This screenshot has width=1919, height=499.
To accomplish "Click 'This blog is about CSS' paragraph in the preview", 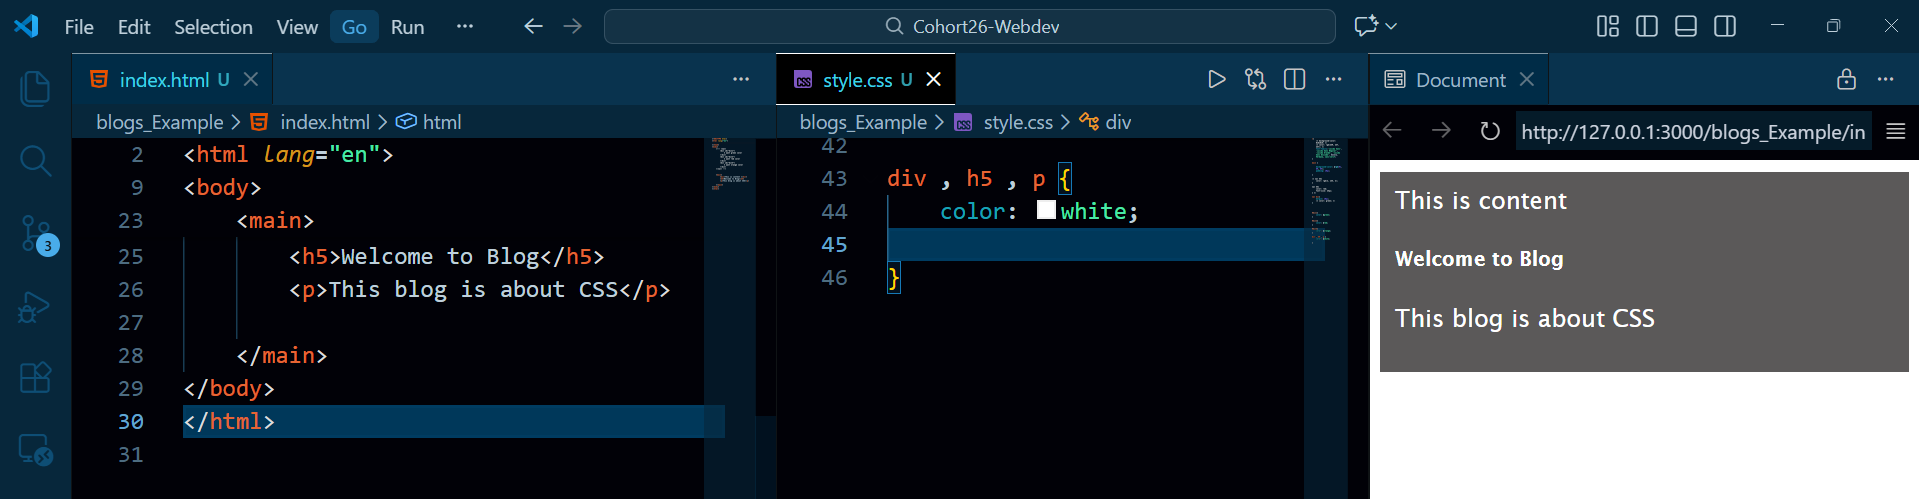I will [x=1524, y=318].
